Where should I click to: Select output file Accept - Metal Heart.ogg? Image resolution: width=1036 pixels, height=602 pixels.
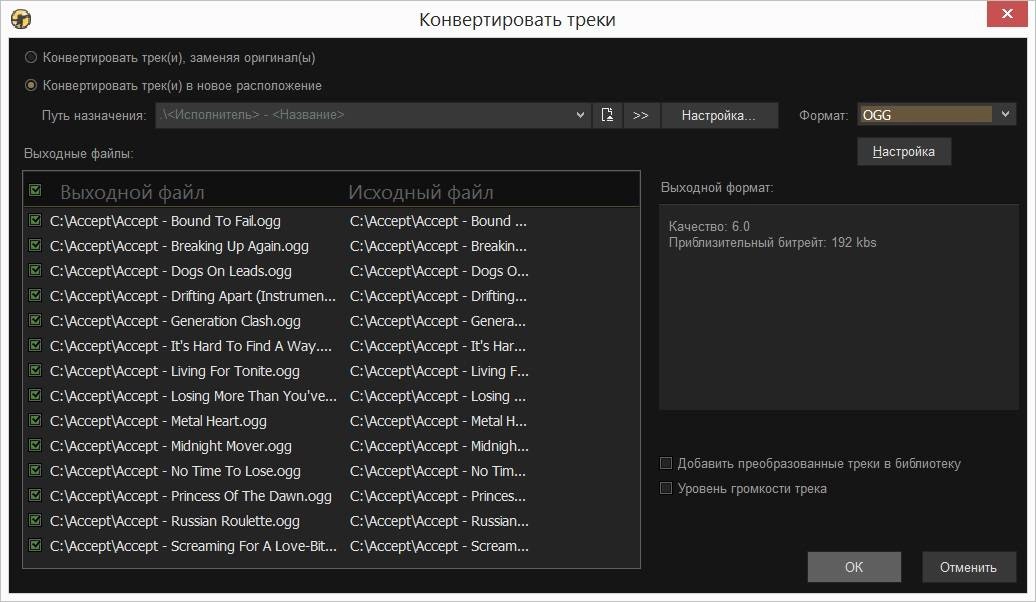[x=159, y=421]
